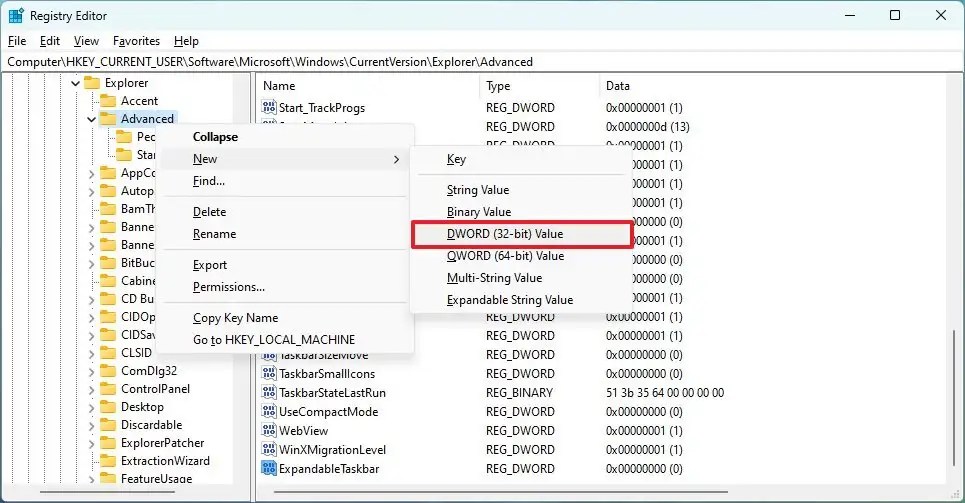Open the Edit menu
The image size is (965, 503).
point(50,41)
